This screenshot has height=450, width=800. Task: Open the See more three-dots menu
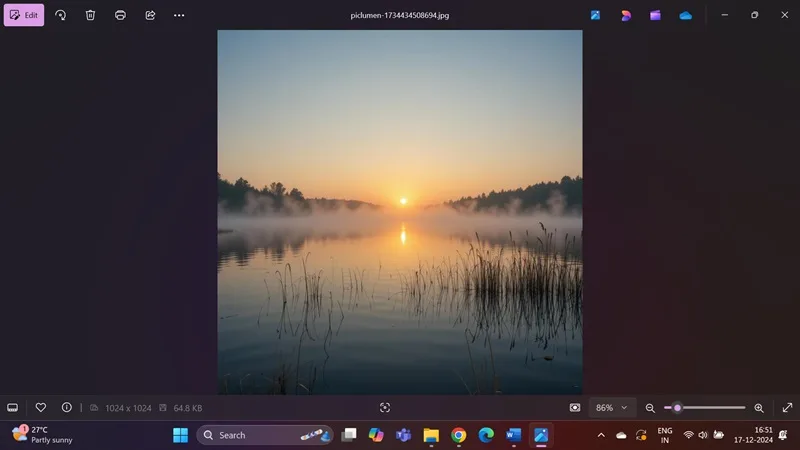179,15
